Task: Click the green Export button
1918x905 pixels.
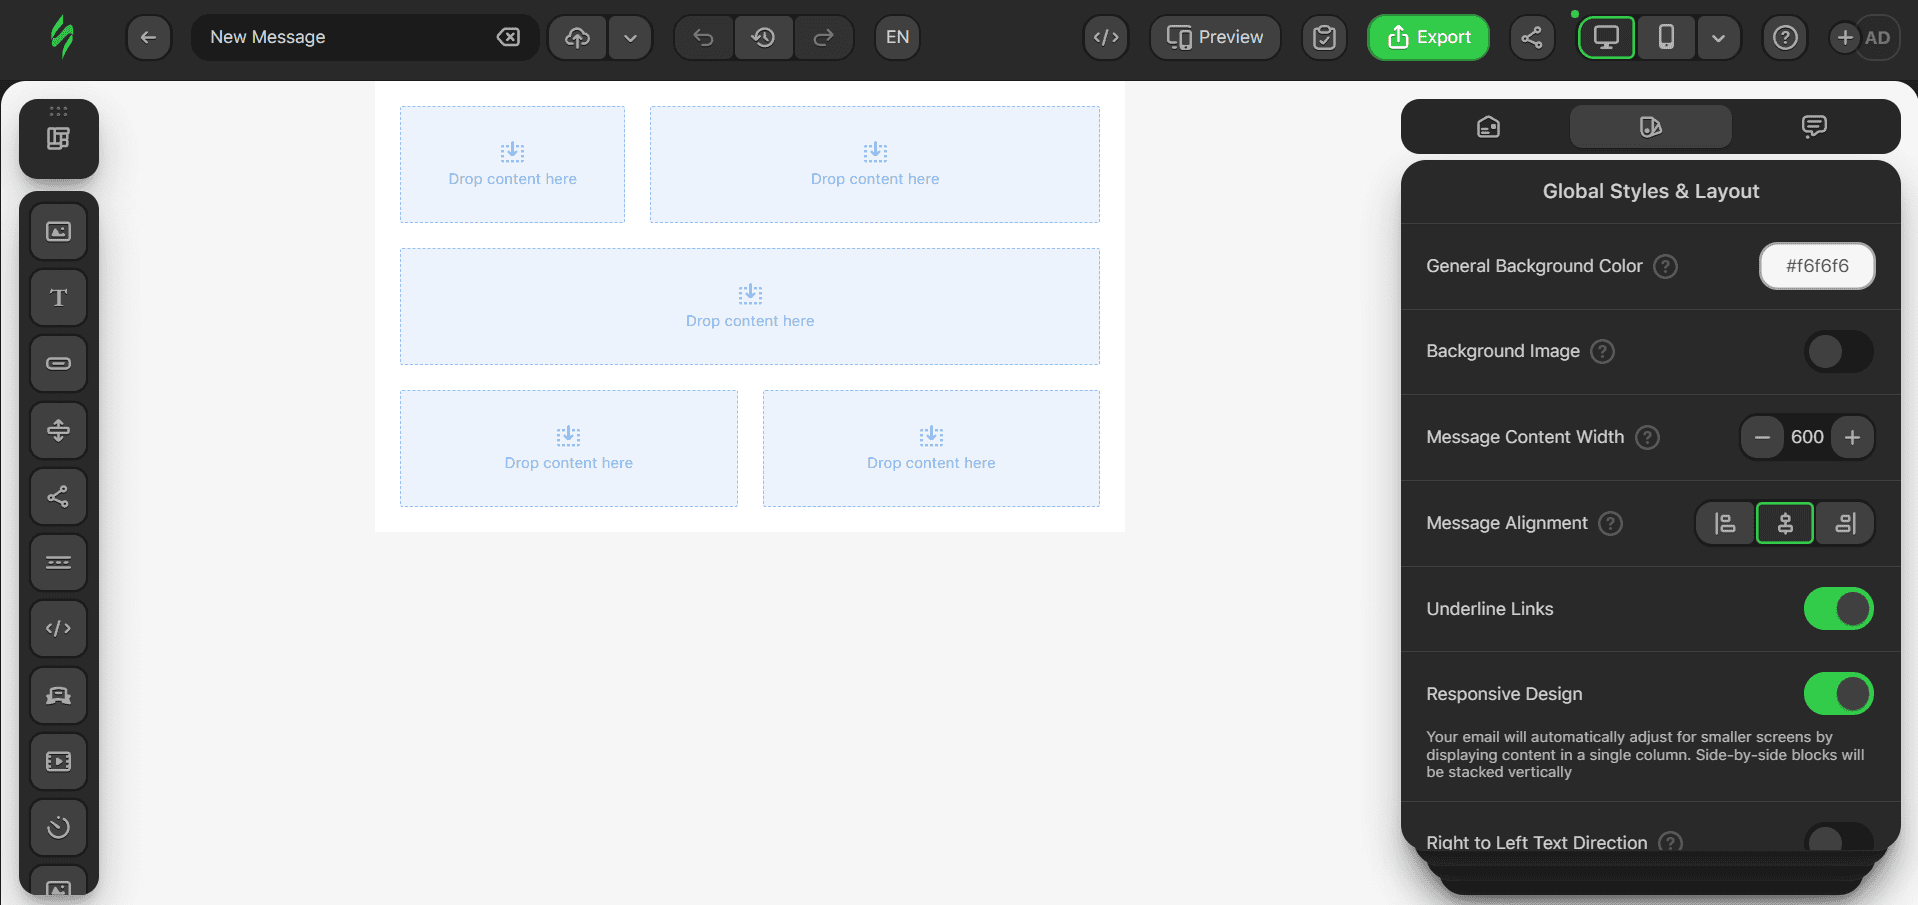Action: click(1428, 38)
